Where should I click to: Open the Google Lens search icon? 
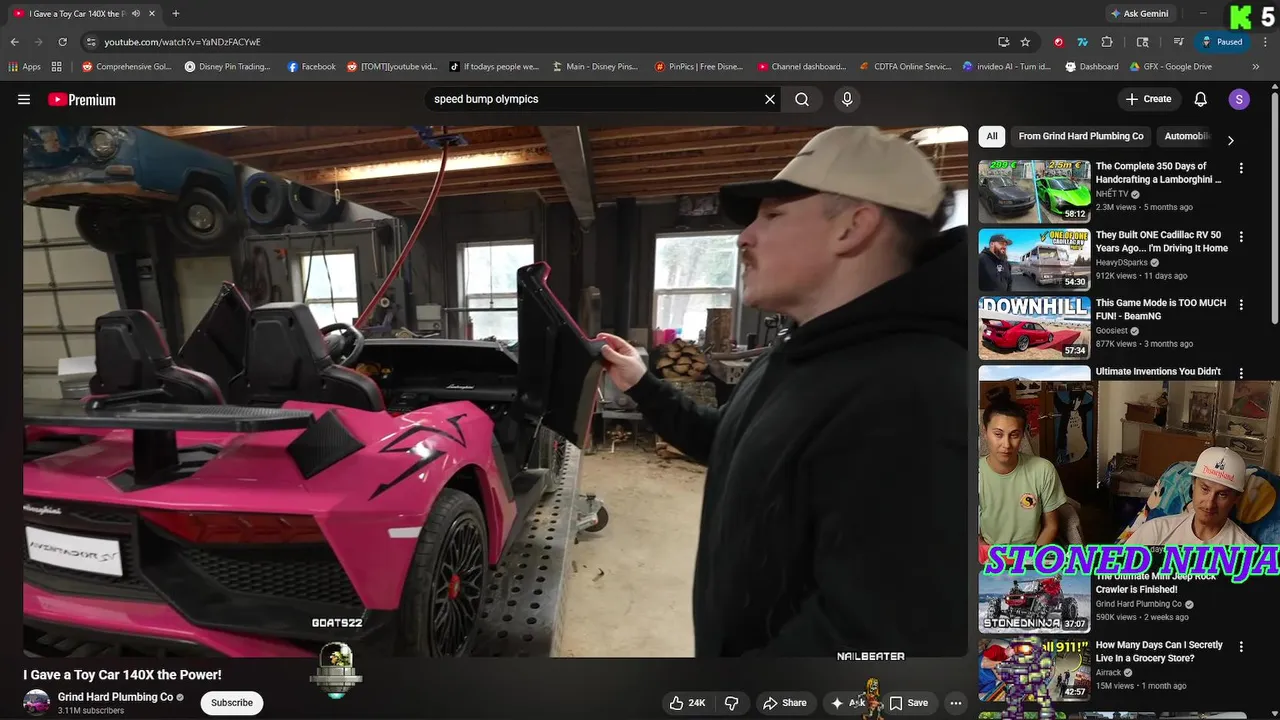(x=1142, y=42)
